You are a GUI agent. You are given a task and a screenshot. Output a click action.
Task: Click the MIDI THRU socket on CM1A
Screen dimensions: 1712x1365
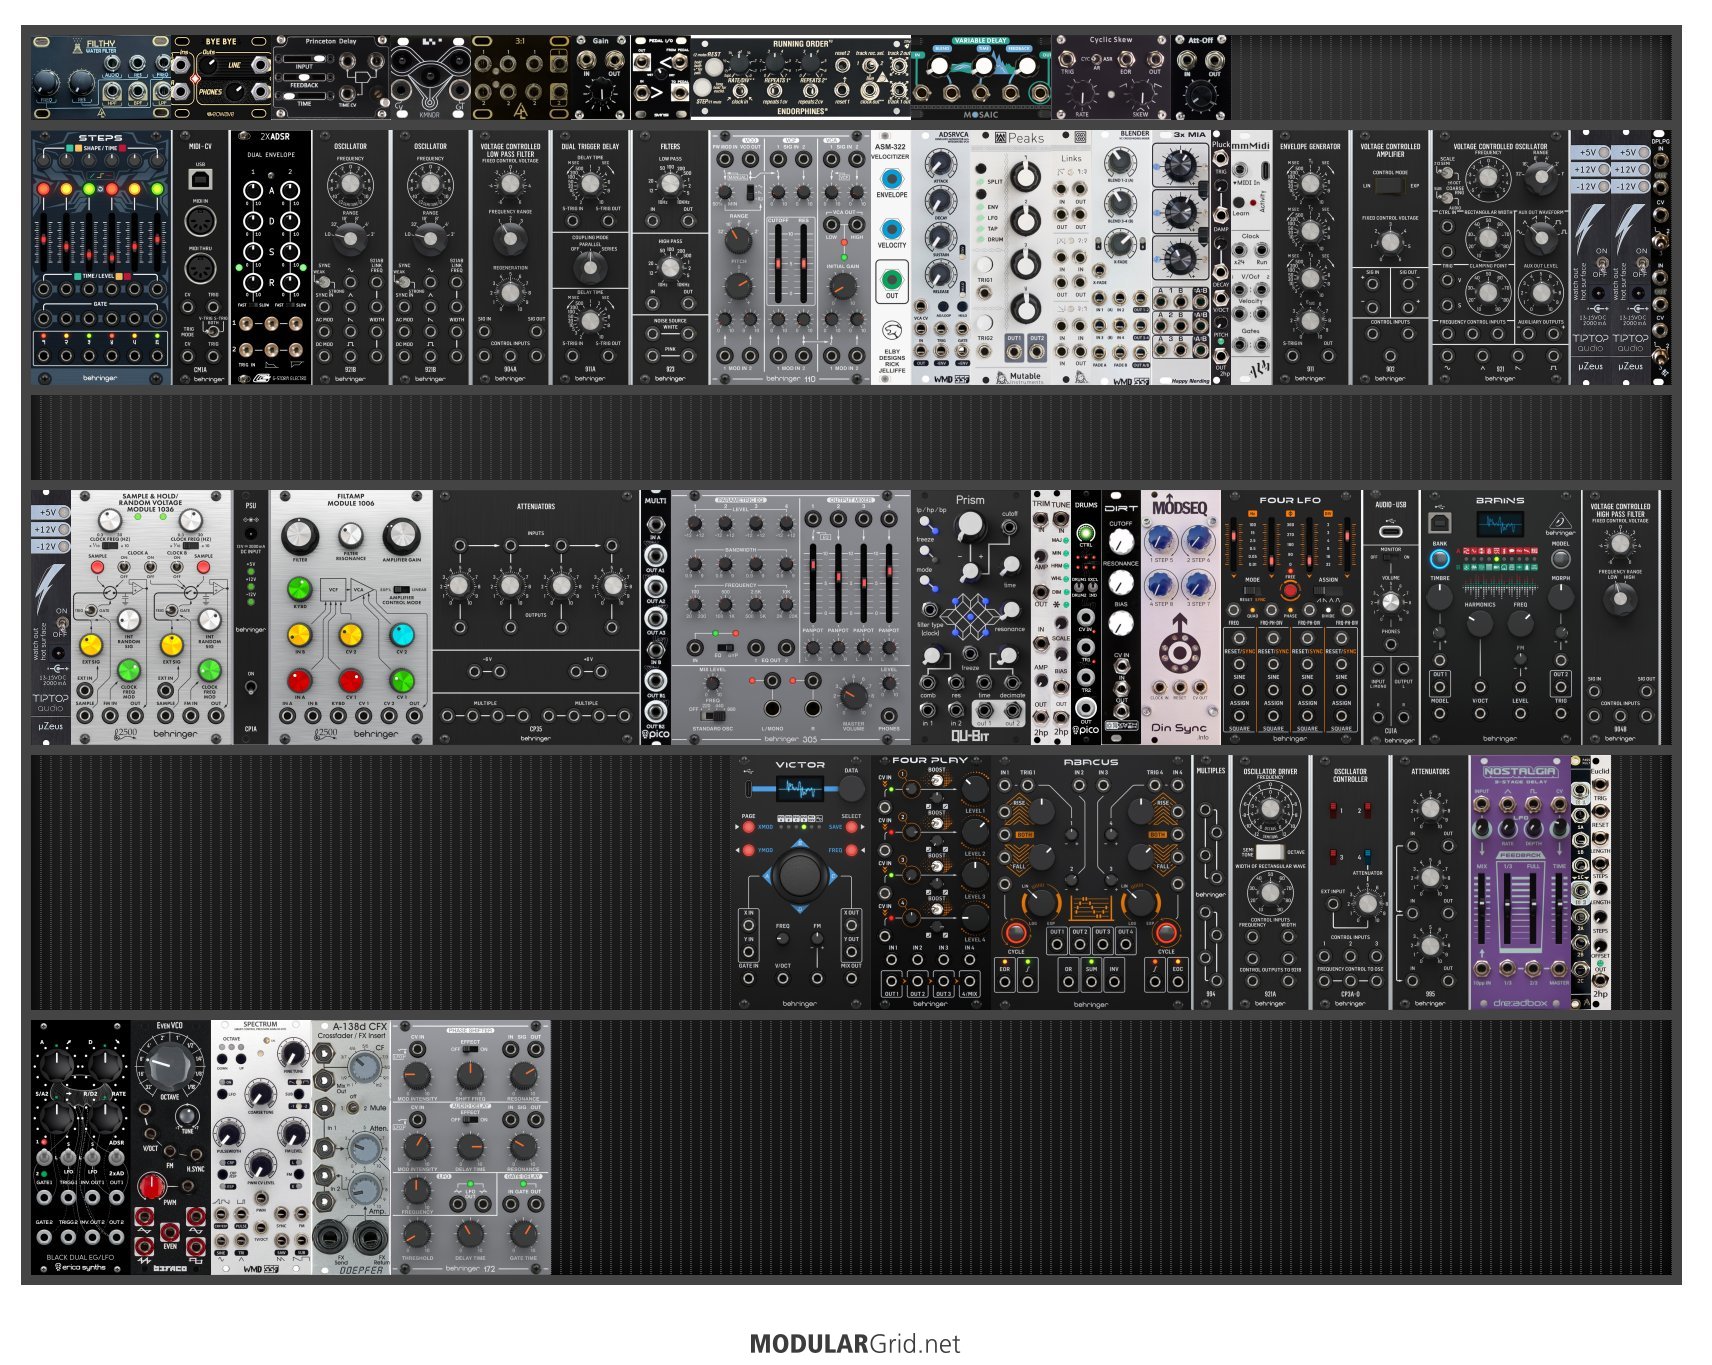click(x=199, y=268)
